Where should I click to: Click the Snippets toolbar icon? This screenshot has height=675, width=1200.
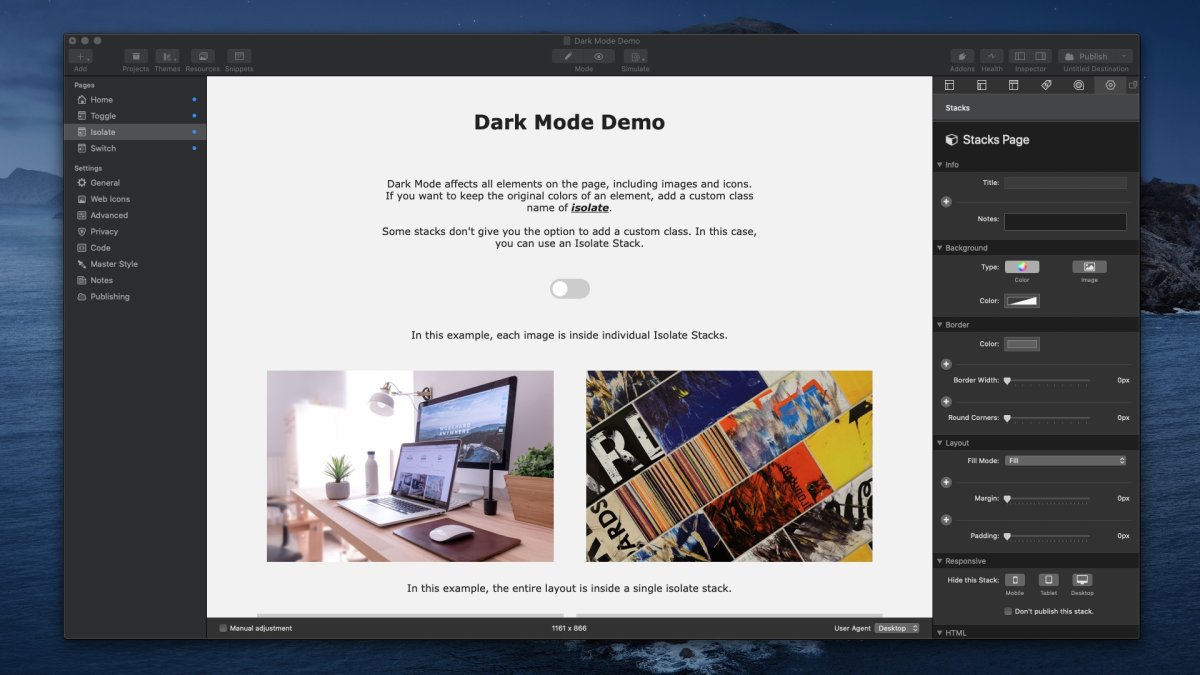pos(238,57)
